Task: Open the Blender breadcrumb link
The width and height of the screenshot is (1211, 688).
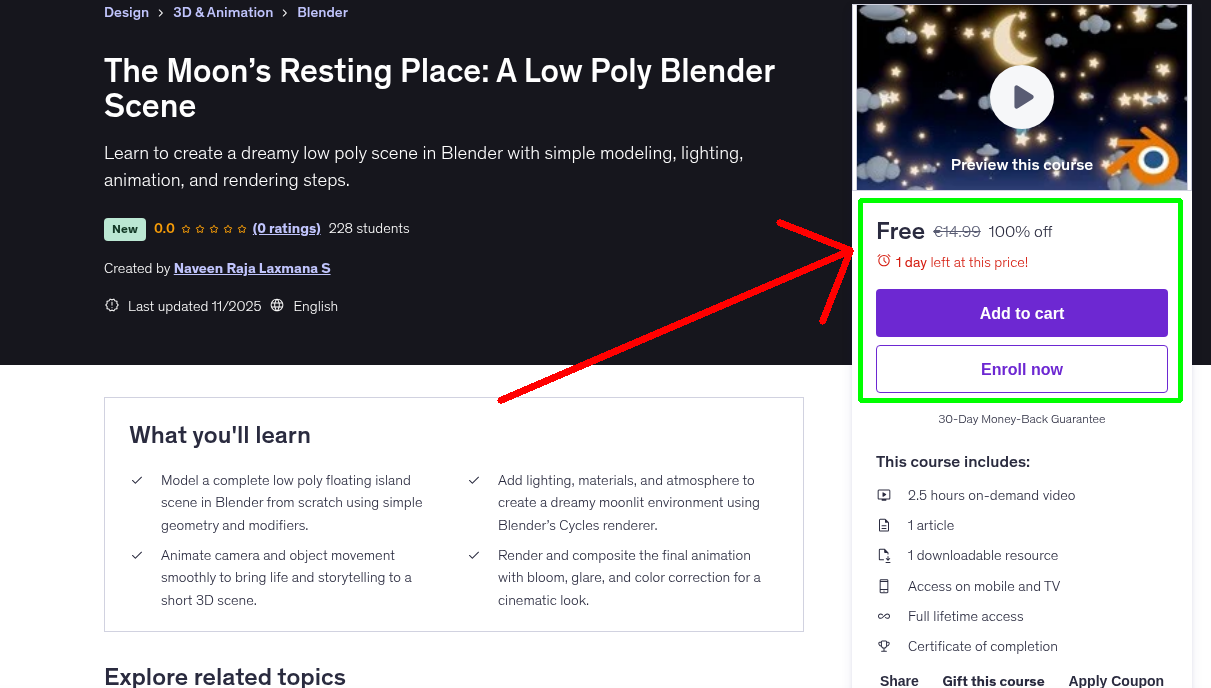Action: click(322, 13)
